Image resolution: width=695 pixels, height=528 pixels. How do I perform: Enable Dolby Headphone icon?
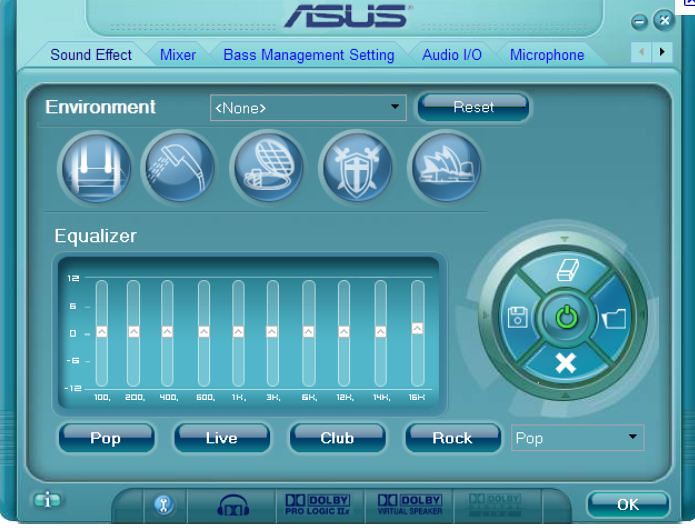point(233,505)
